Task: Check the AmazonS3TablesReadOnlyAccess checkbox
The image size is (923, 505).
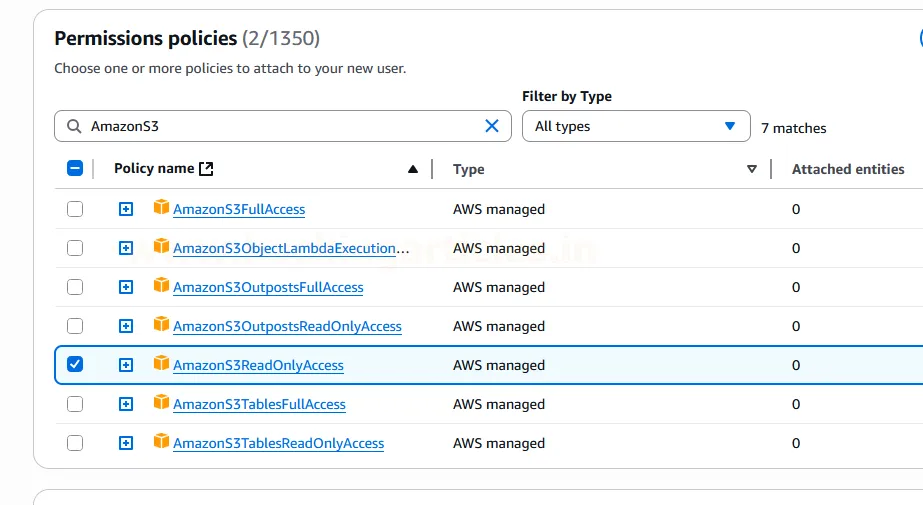Action: [75, 443]
